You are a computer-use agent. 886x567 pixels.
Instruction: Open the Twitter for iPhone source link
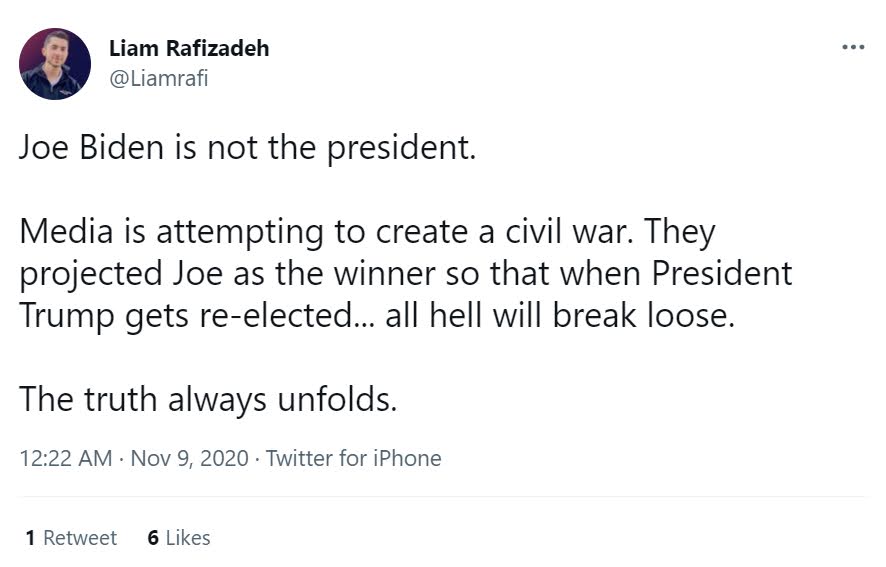click(x=353, y=459)
